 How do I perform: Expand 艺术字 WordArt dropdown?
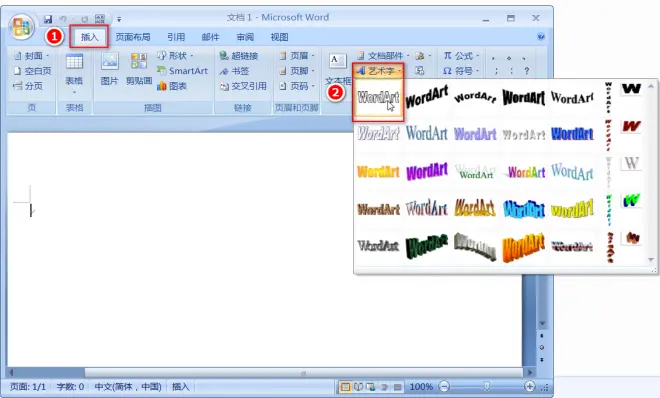[378, 71]
